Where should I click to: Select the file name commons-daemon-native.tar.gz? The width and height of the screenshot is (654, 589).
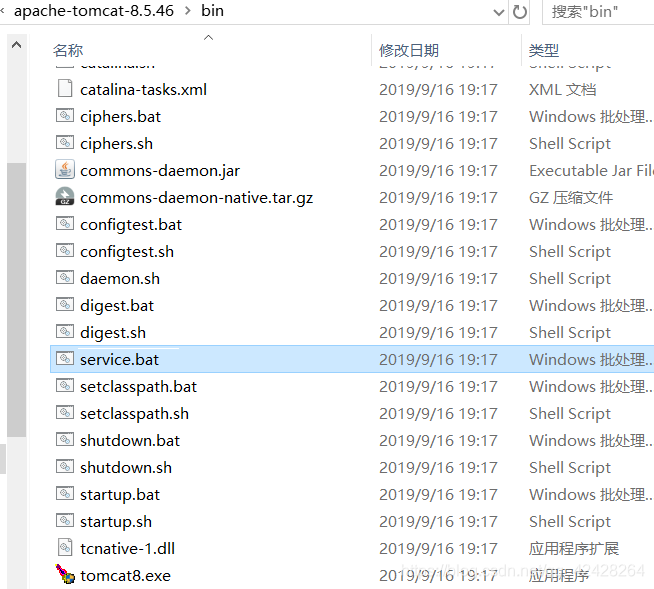[x=196, y=198]
